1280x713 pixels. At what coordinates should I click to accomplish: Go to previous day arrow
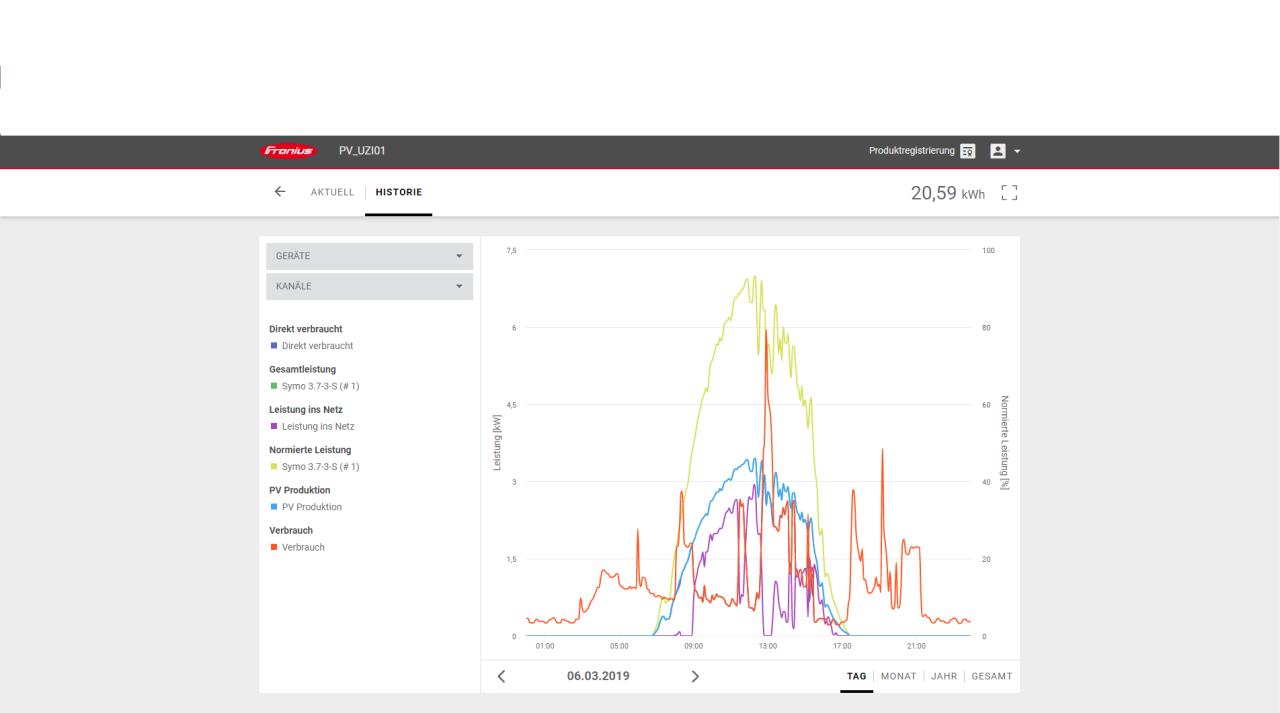(501, 676)
